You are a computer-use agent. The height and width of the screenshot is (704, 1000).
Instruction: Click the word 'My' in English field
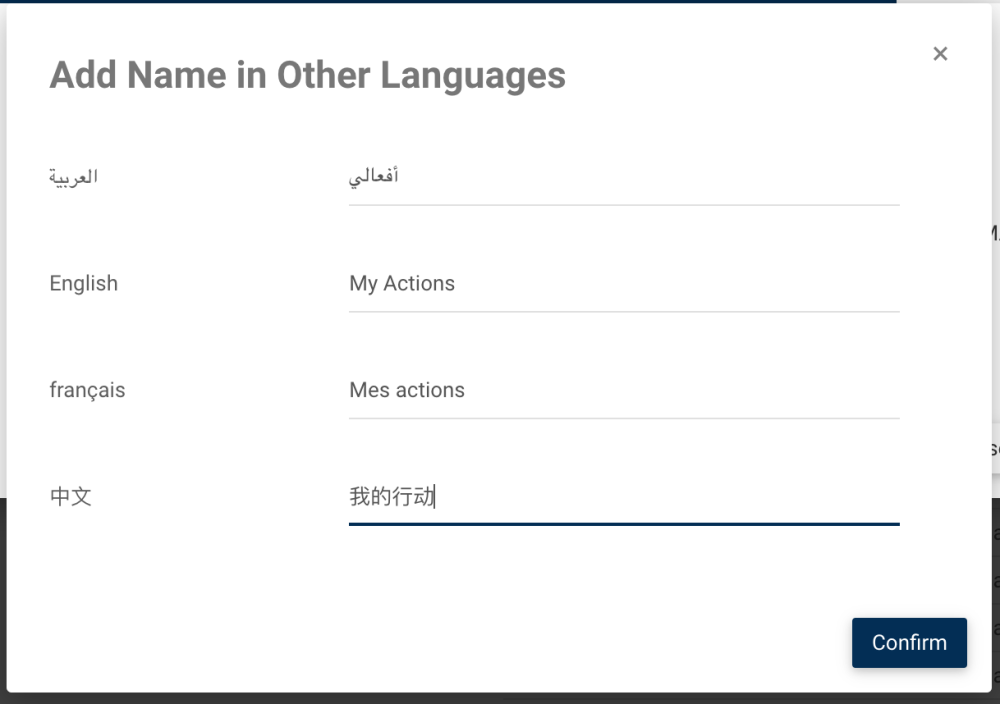[363, 284]
